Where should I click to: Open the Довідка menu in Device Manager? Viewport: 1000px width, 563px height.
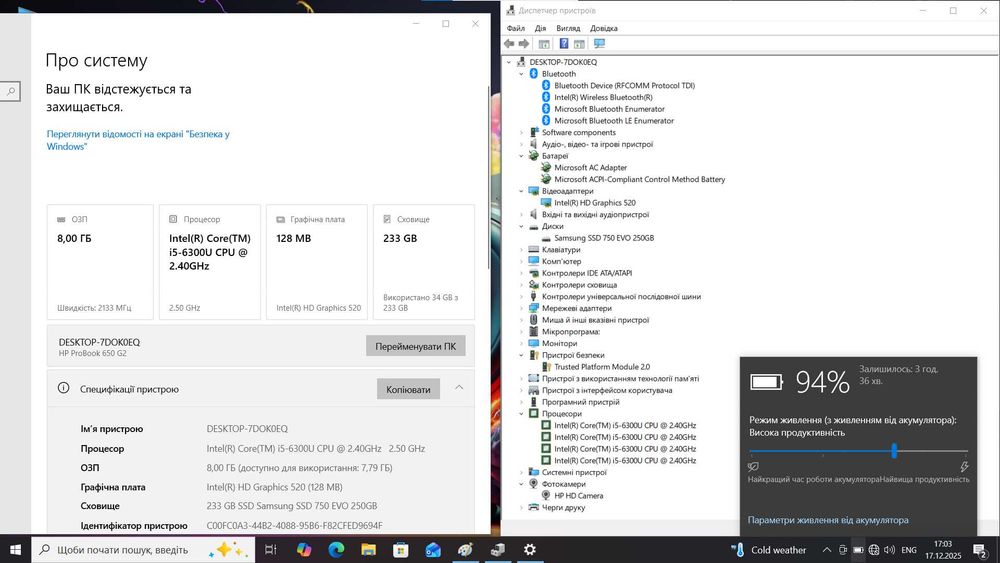pyautogui.click(x=603, y=28)
